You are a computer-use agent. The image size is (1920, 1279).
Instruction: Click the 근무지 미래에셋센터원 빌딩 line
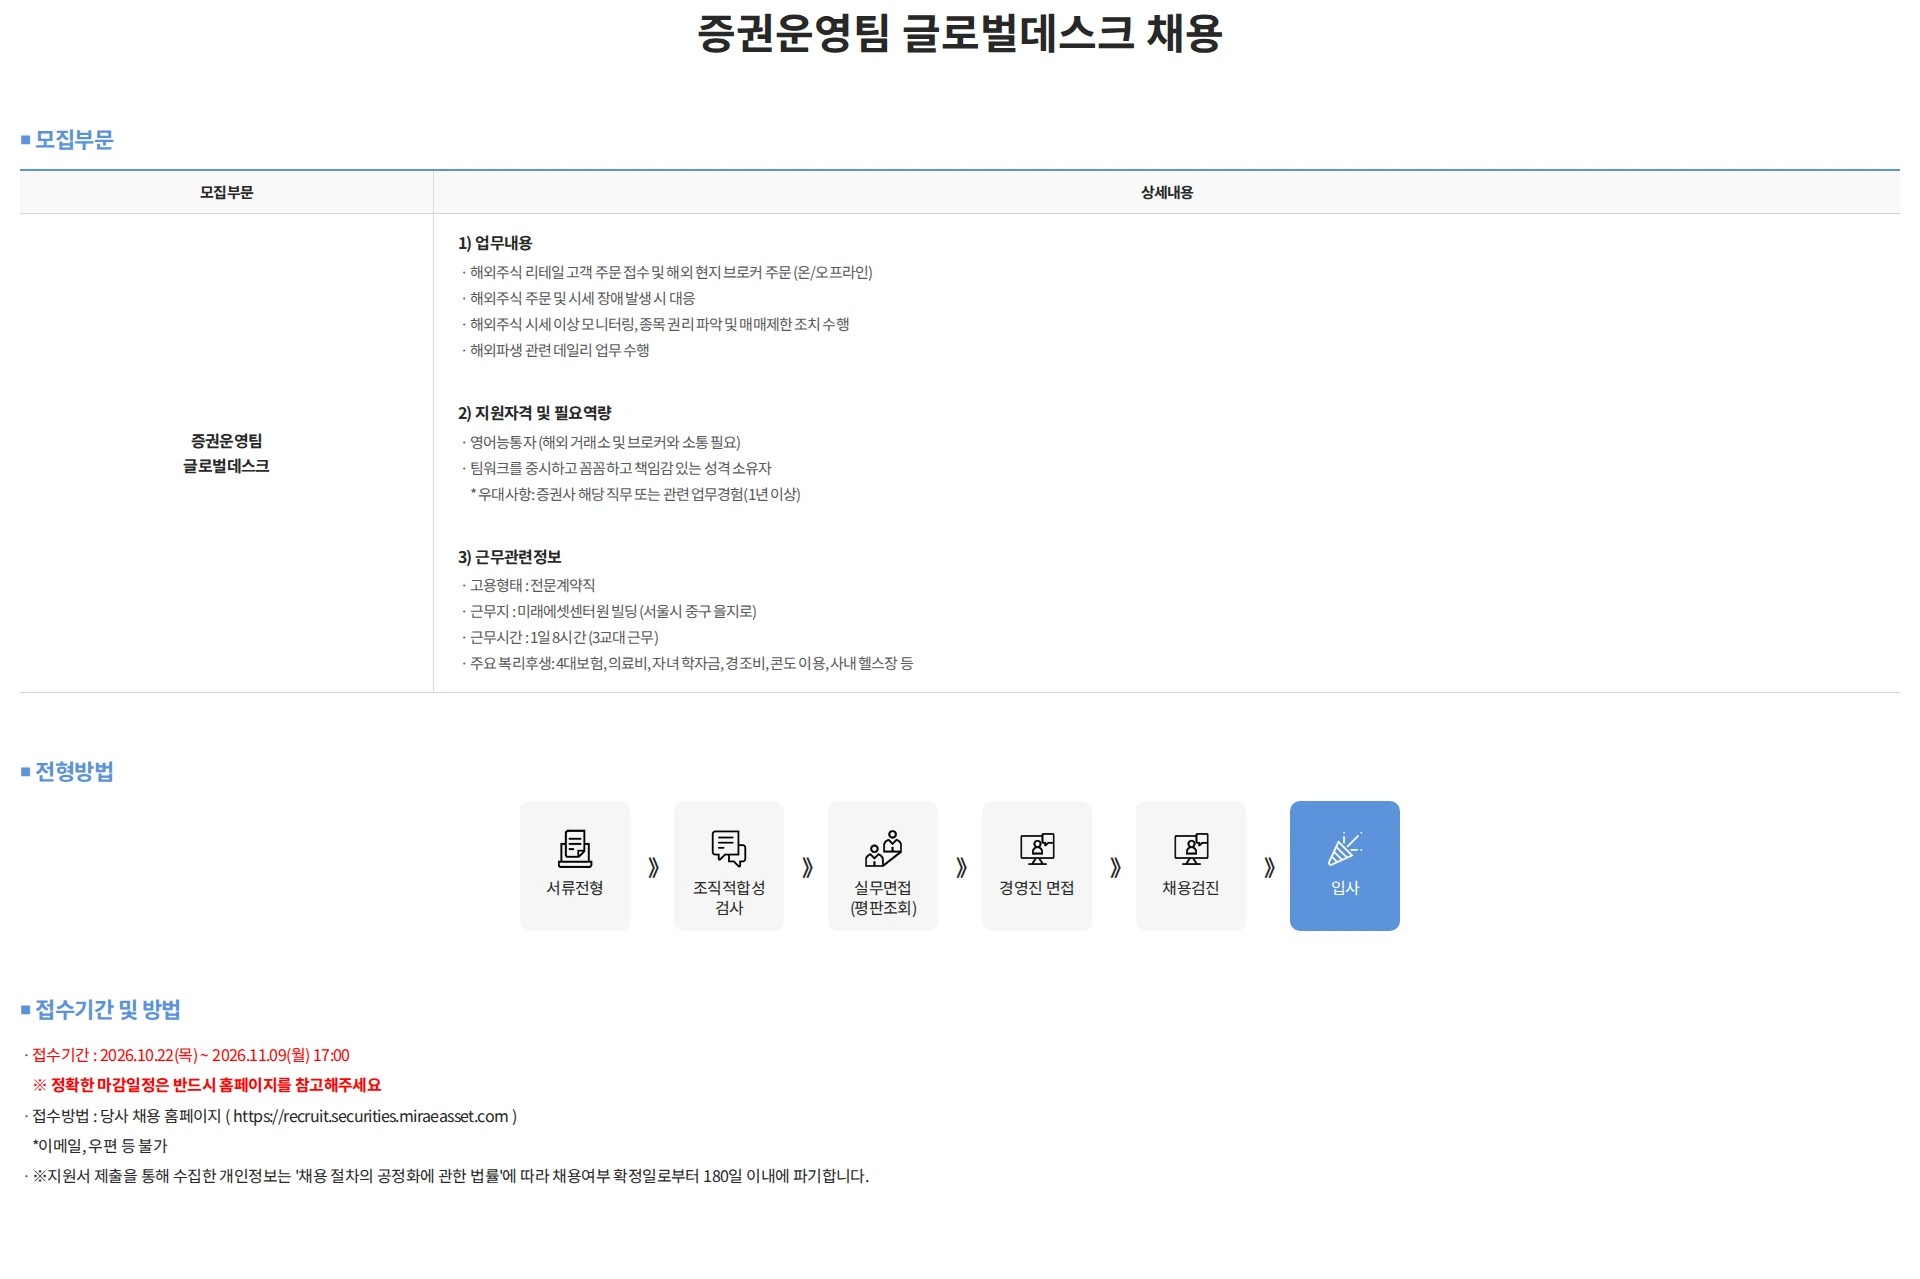click(609, 611)
